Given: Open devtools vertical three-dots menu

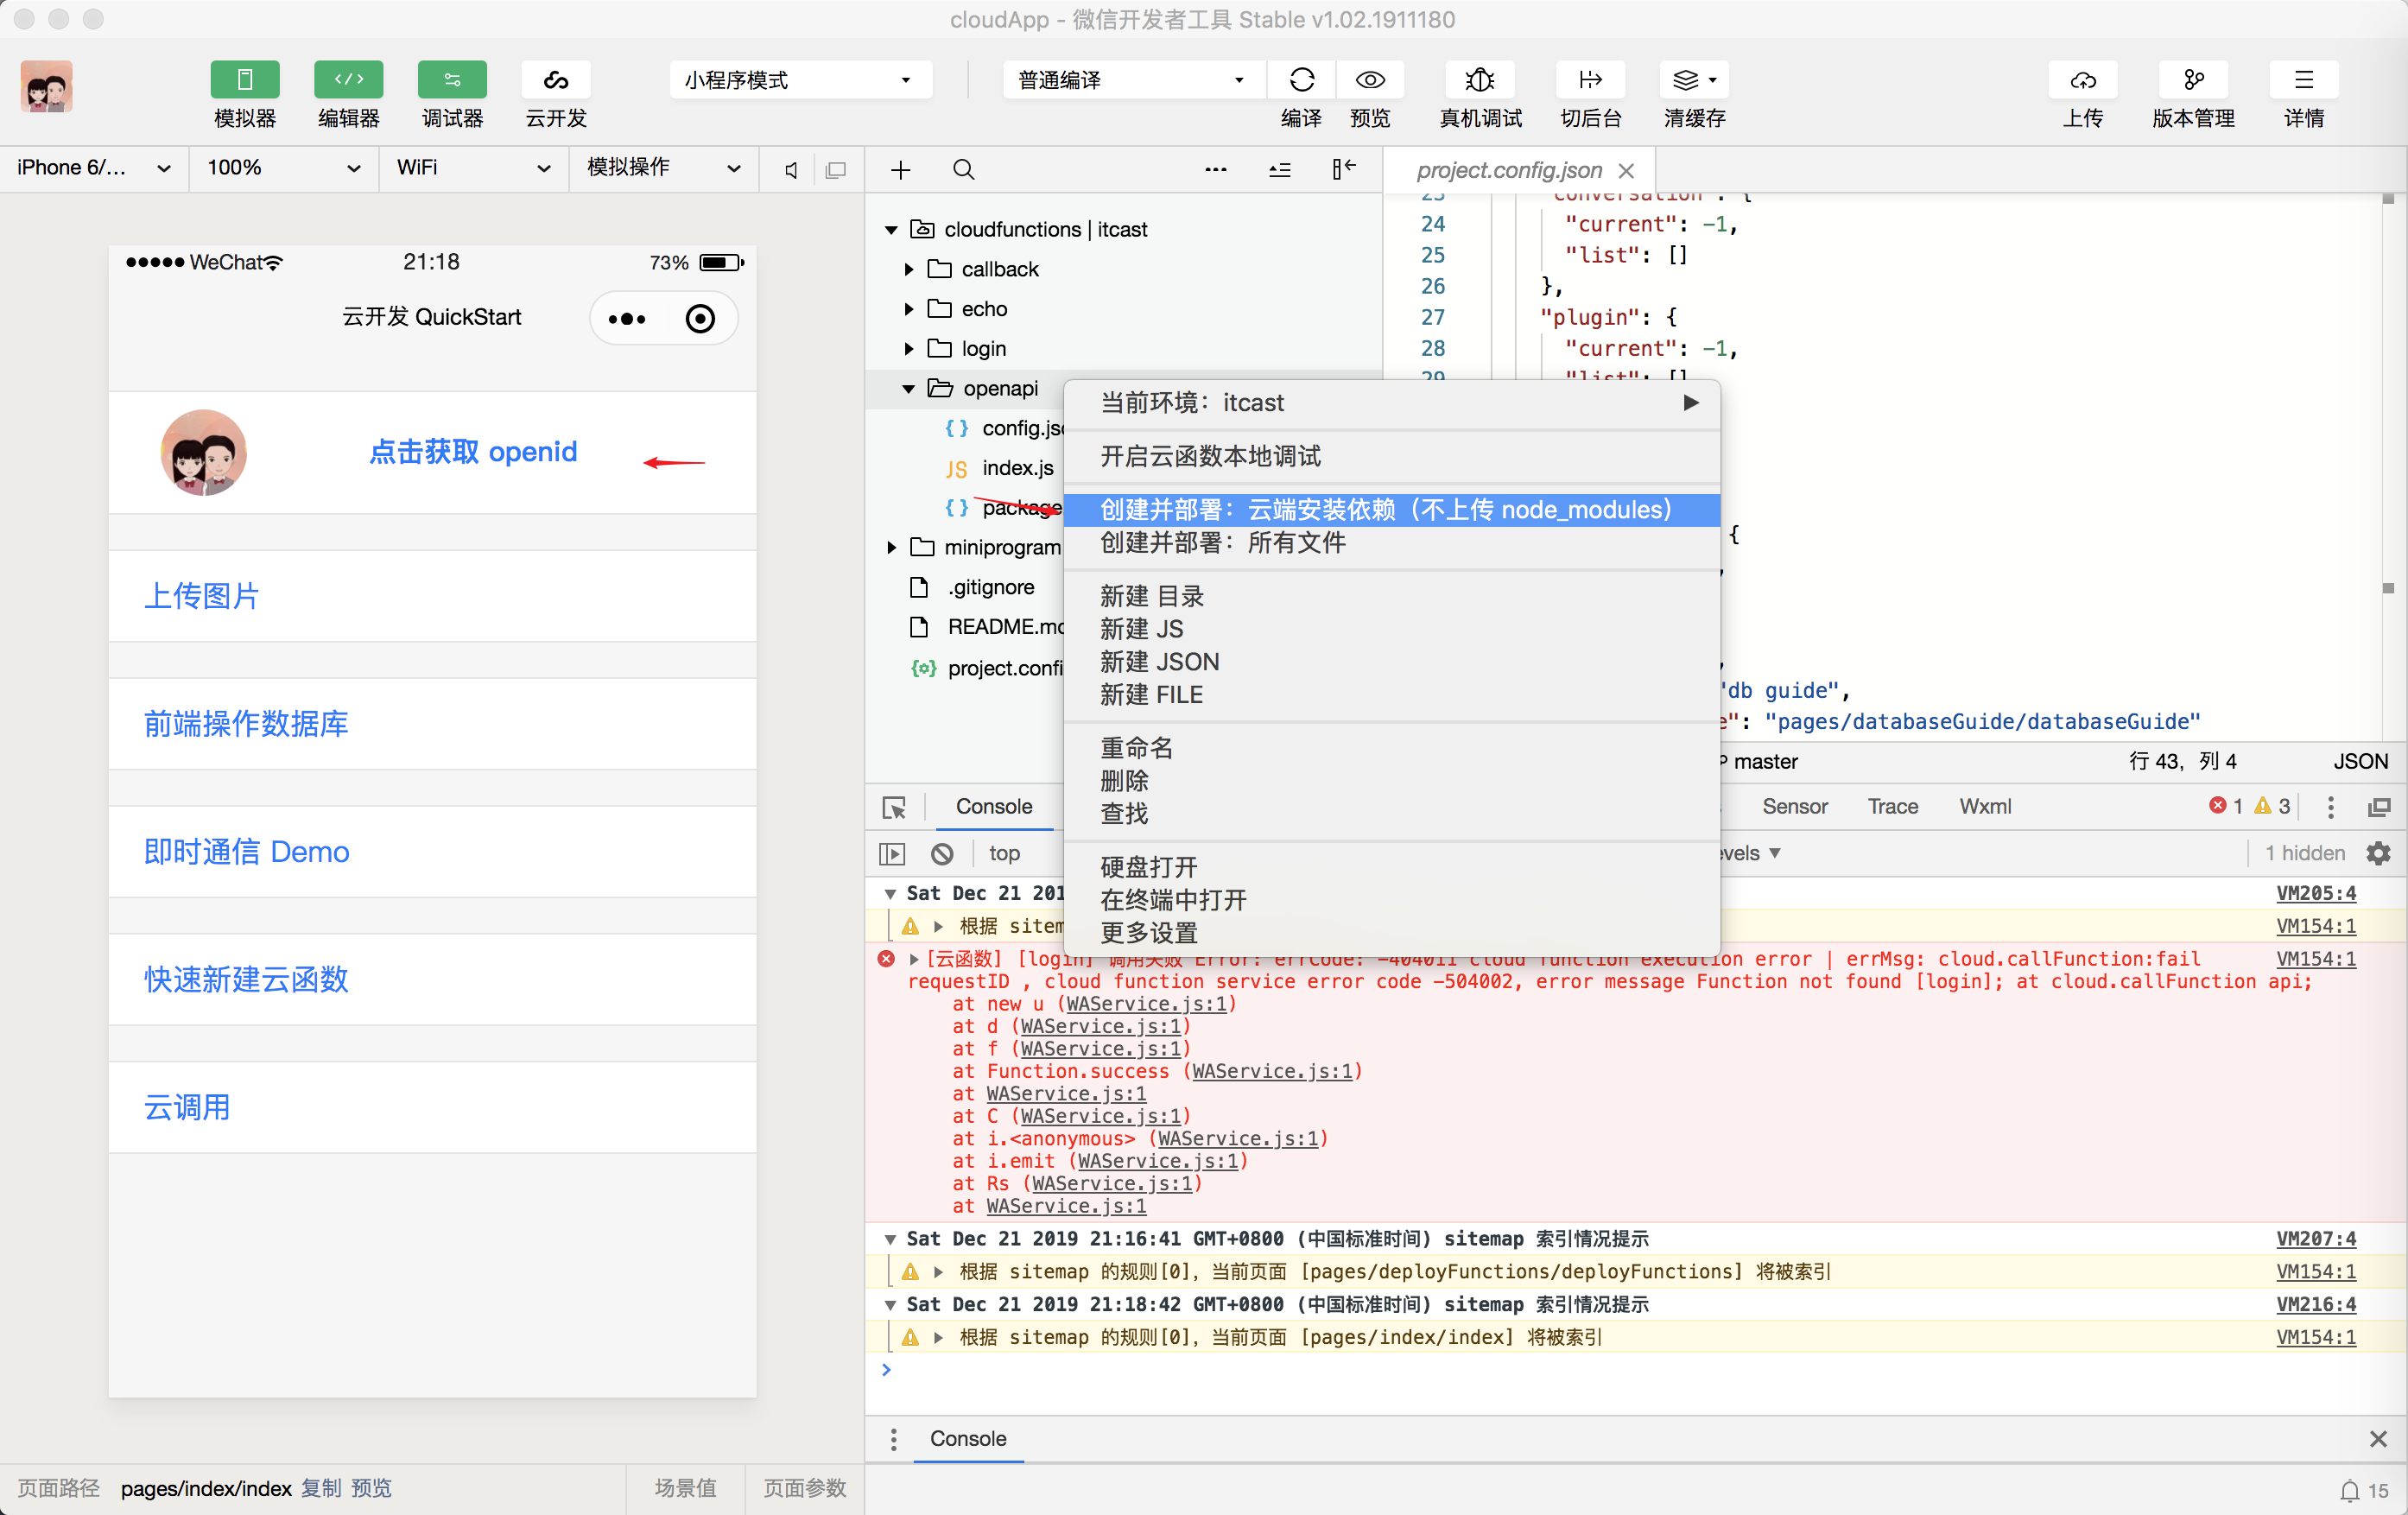Looking at the screenshot, I should (x=2330, y=807).
